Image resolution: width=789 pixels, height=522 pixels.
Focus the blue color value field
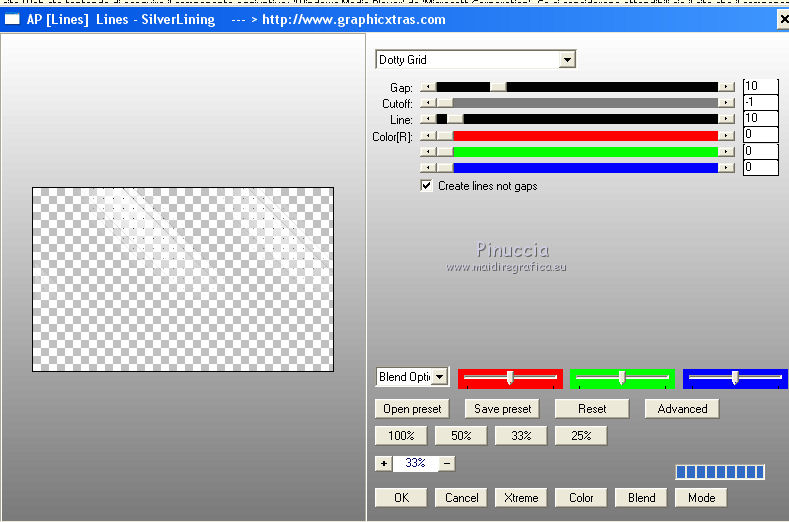point(761,167)
